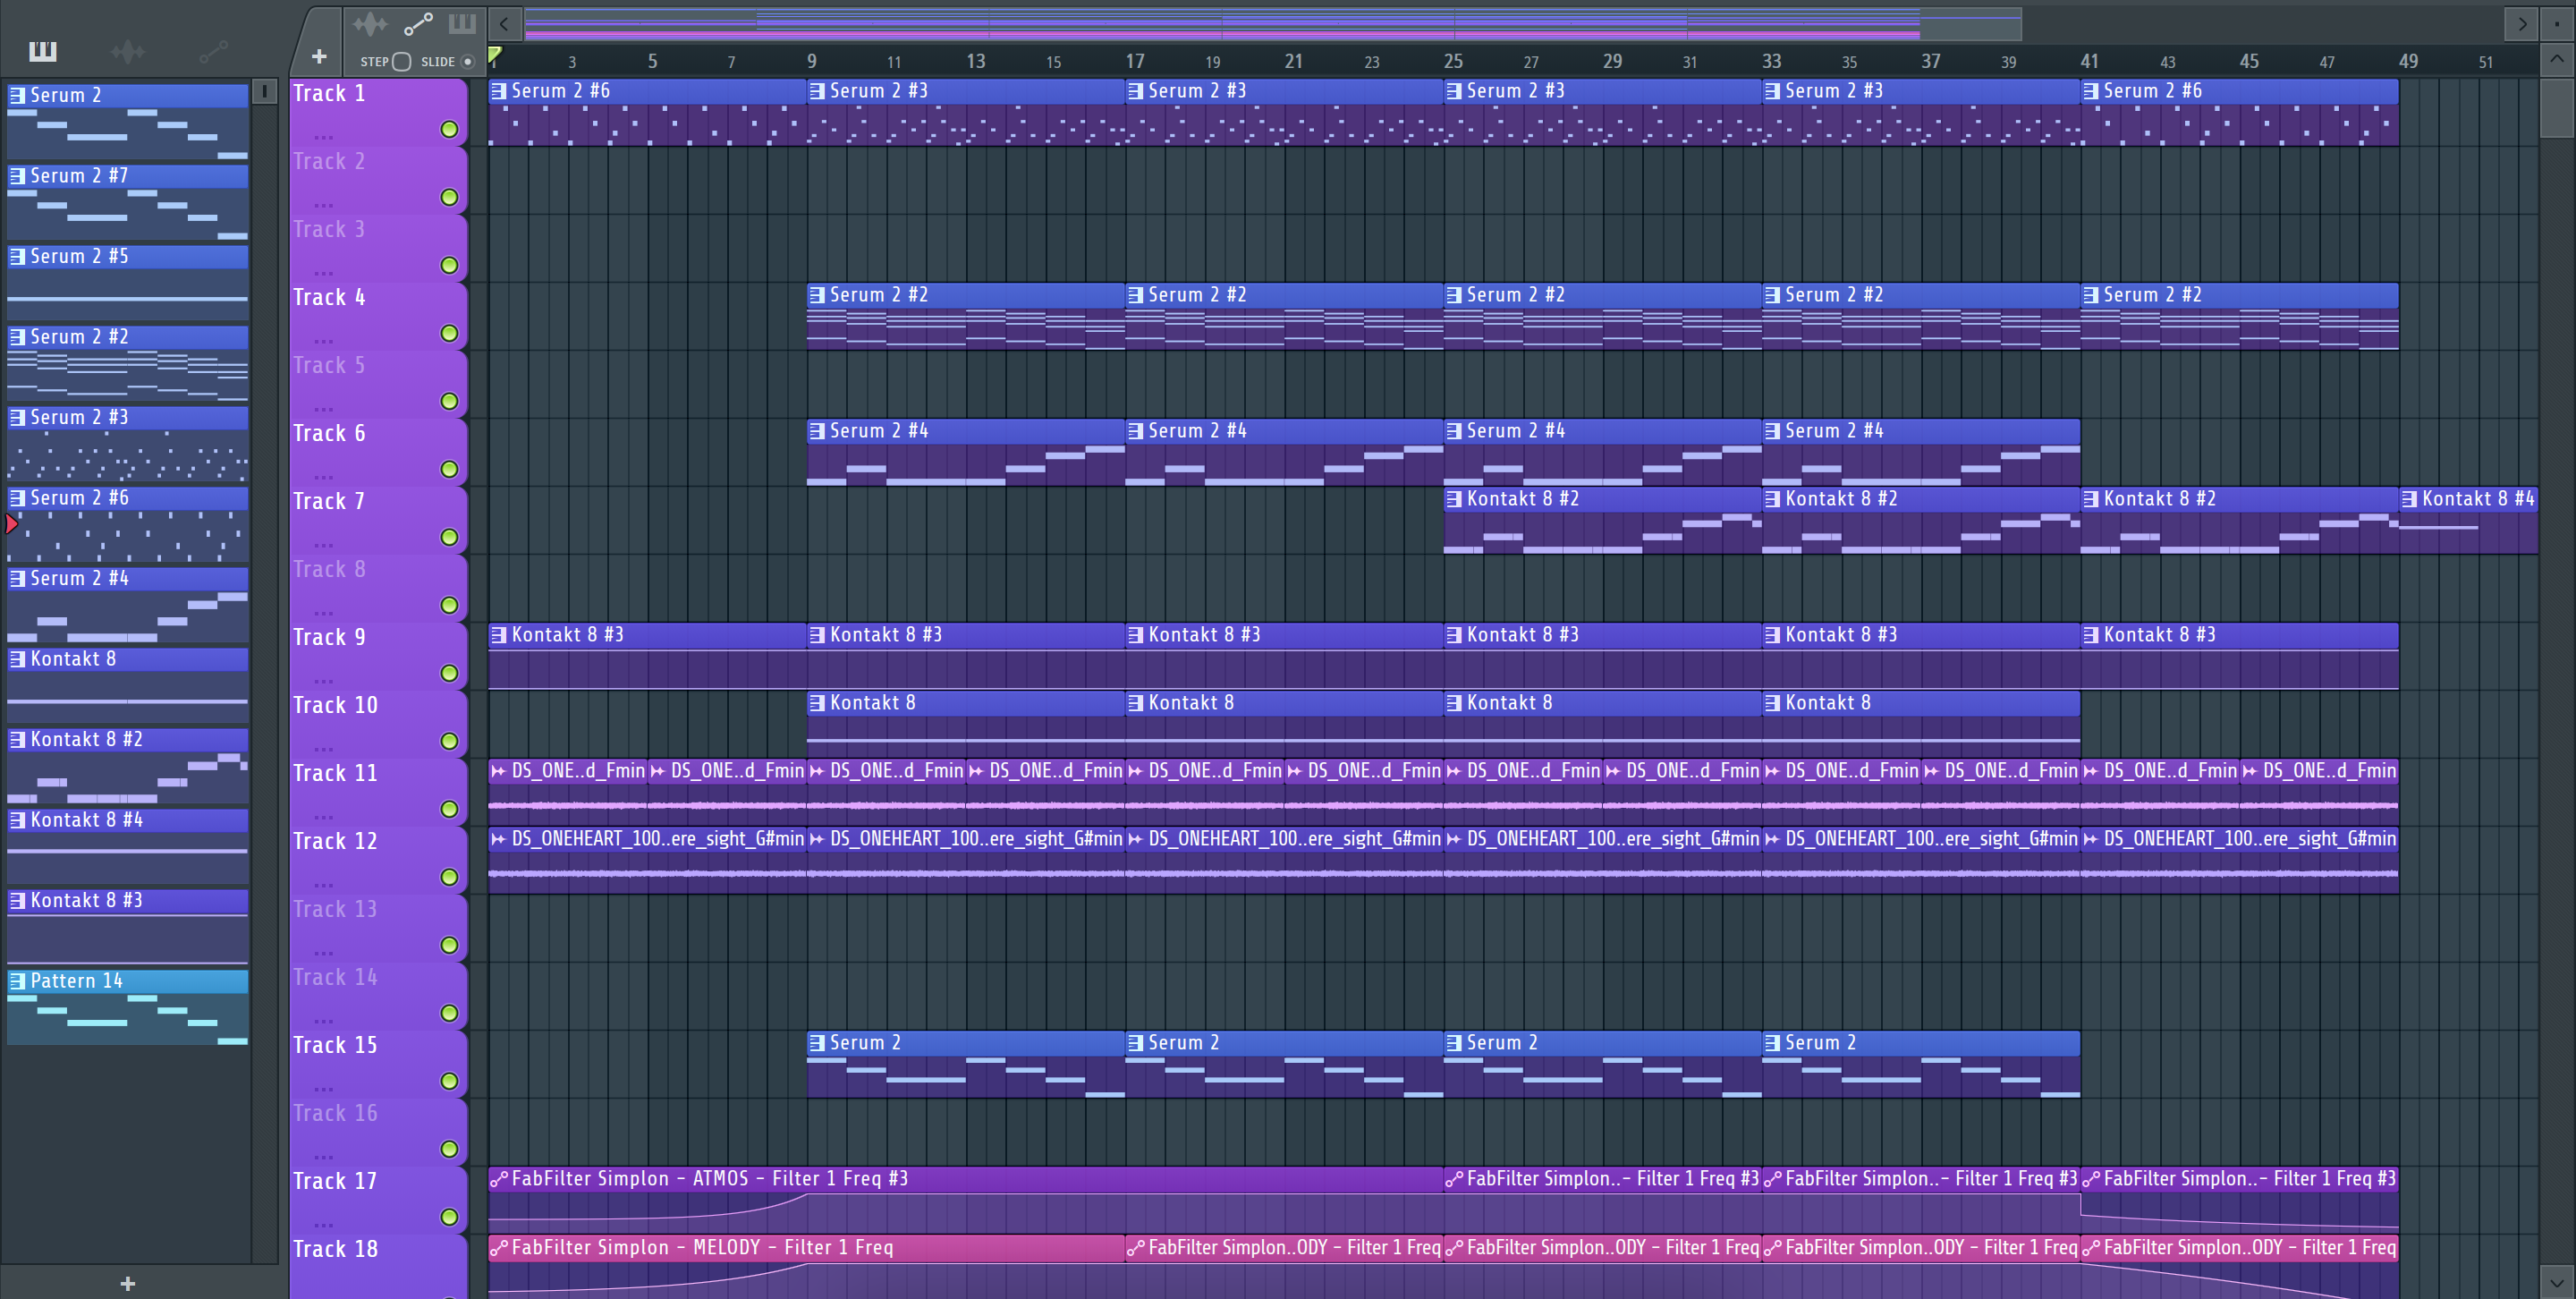This screenshot has width=2576, height=1299.
Task: Click the plus button above Track 1
Action: pos(319,57)
